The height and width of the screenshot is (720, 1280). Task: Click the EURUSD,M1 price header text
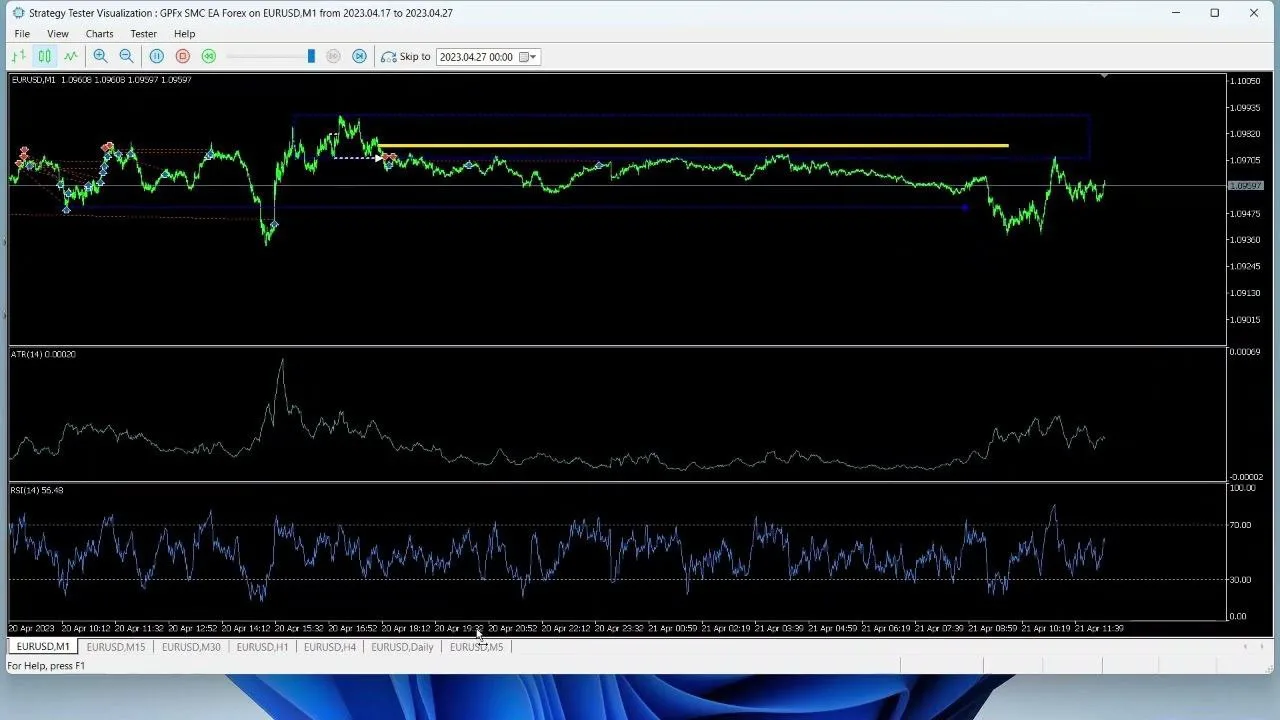[x=101, y=79]
